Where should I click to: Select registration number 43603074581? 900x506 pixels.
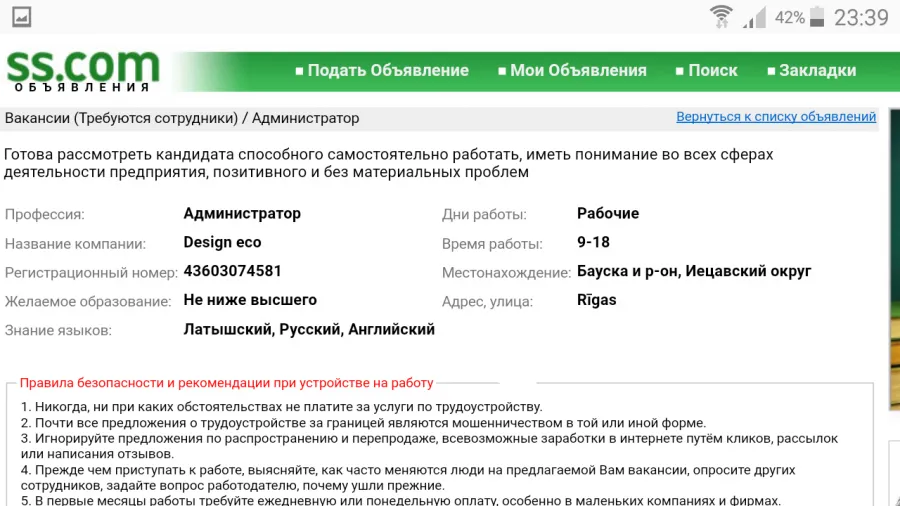pyautogui.click(x=232, y=271)
